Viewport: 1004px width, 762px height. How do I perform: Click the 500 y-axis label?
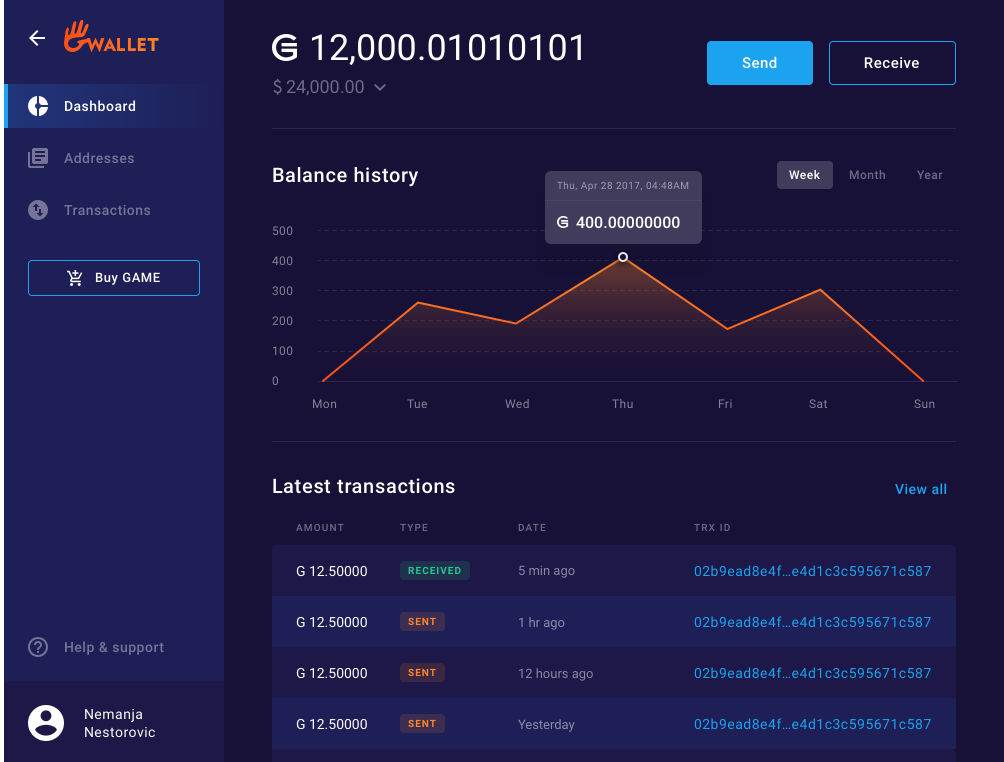pyautogui.click(x=282, y=231)
